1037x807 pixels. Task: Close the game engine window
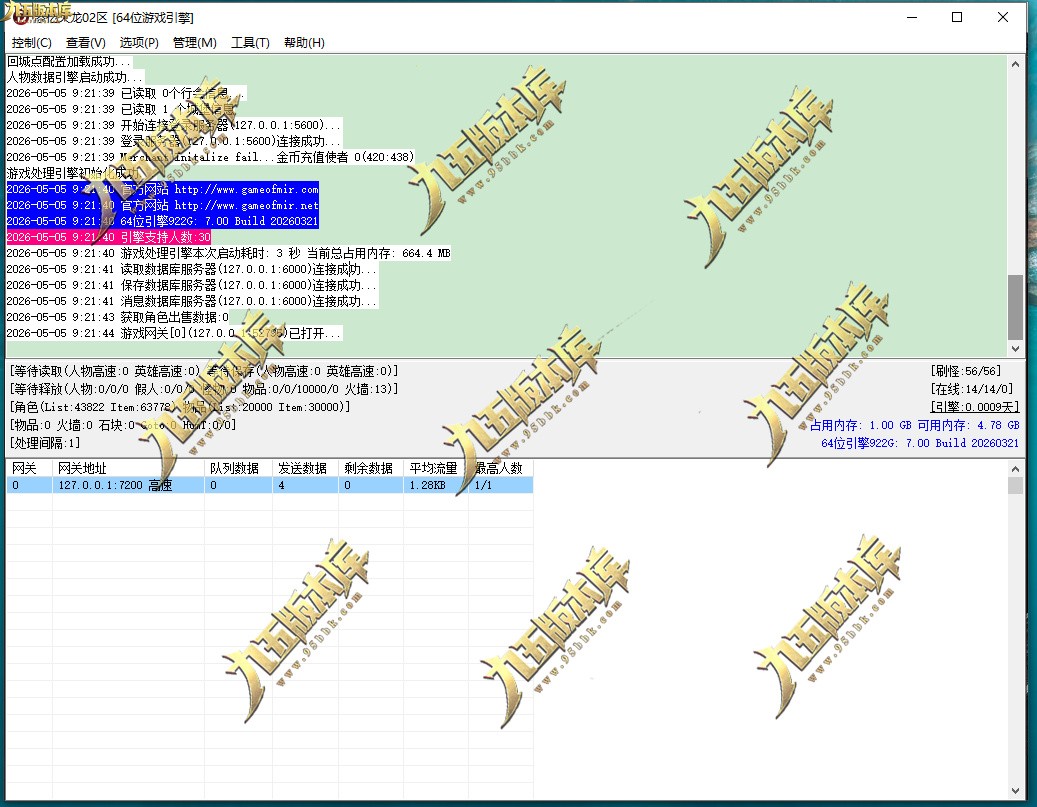click(1003, 17)
